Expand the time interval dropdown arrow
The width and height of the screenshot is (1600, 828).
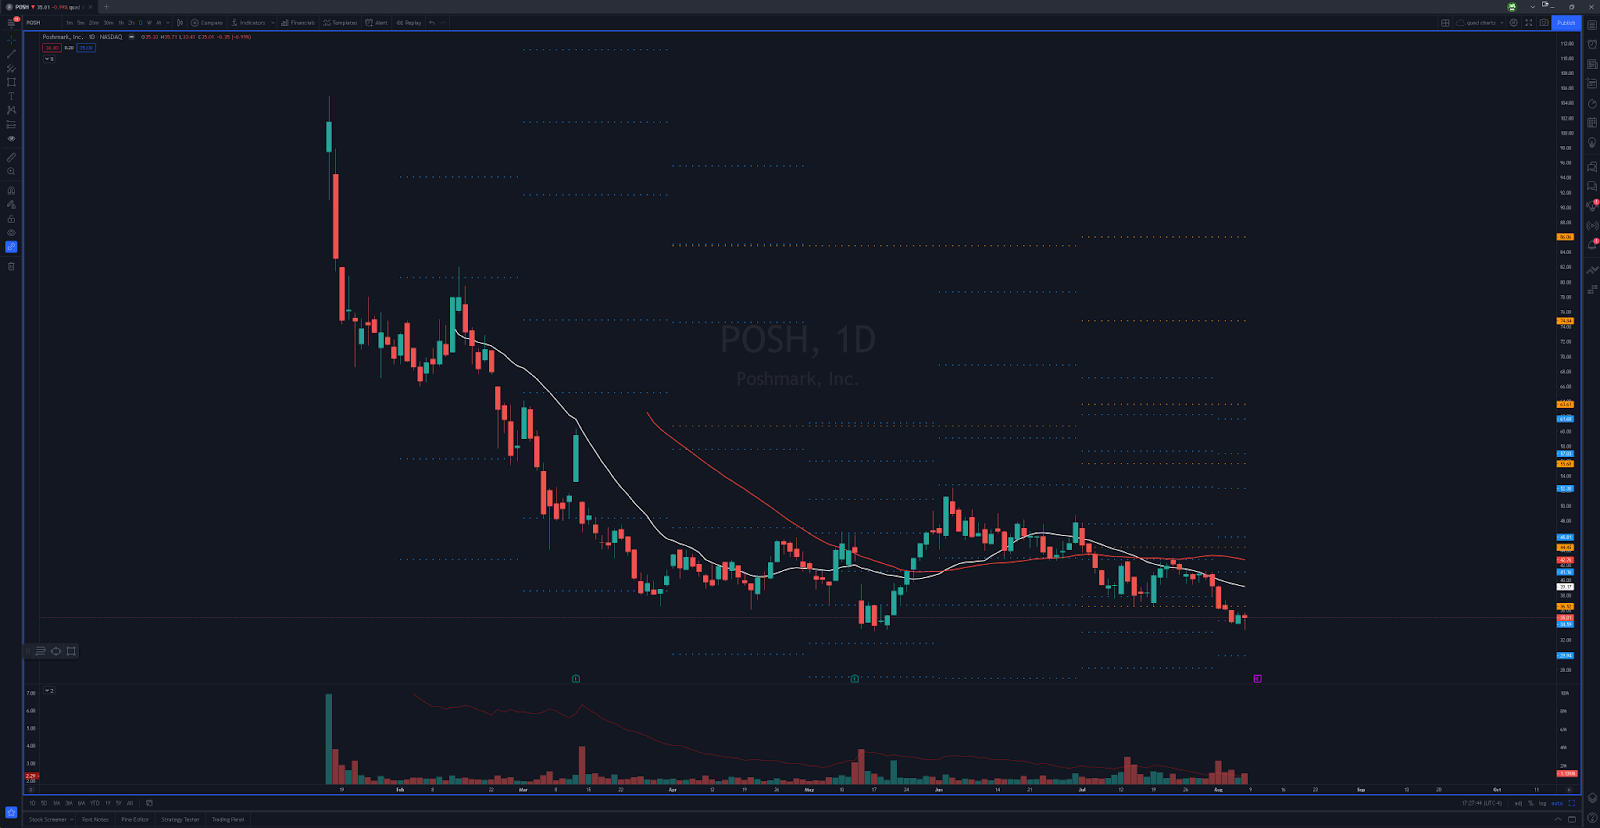168,22
